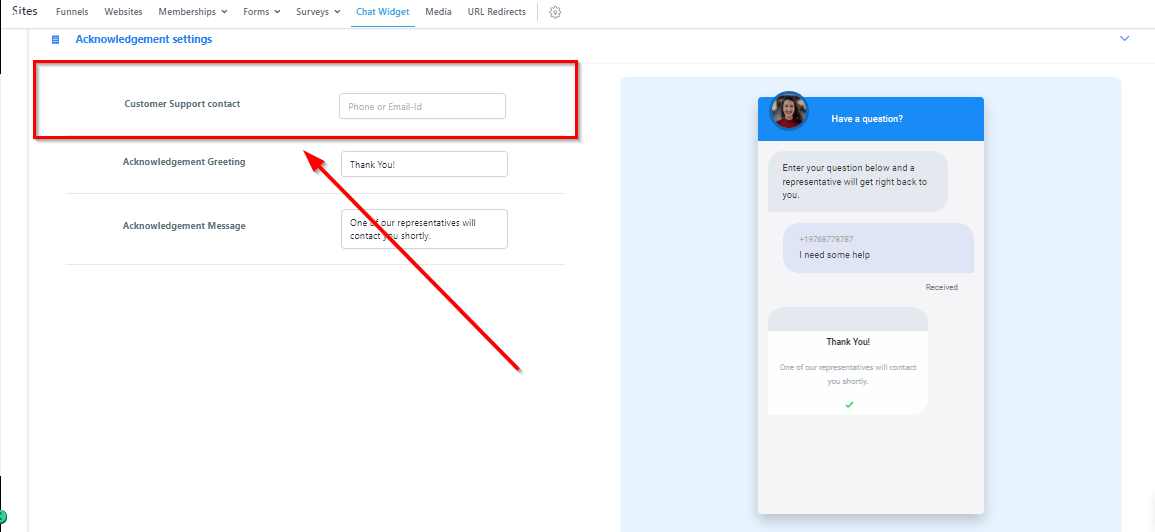
Task: Switch to the Websites tab
Action: click(x=123, y=12)
